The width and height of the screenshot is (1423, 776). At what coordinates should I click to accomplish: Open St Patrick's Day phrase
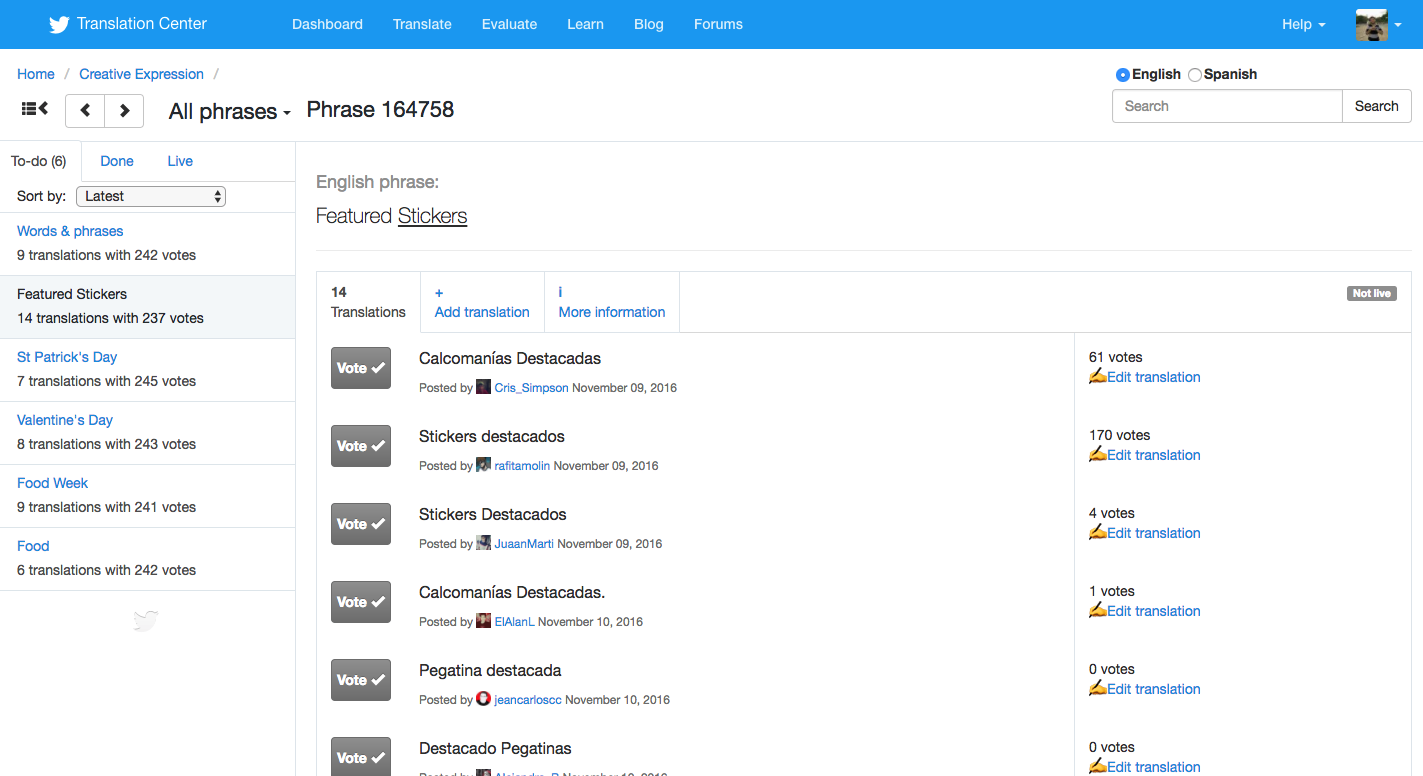click(67, 357)
